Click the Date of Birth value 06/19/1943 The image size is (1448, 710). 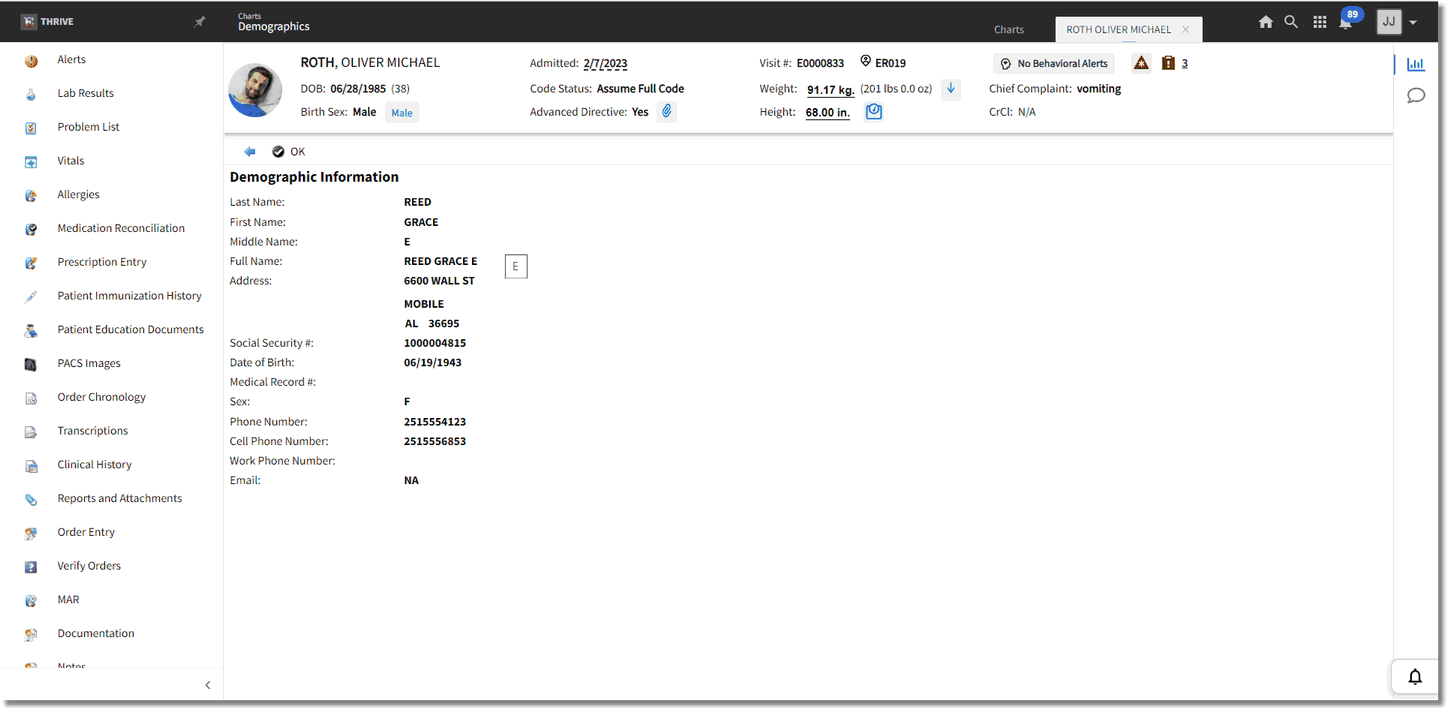pyautogui.click(x=433, y=363)
